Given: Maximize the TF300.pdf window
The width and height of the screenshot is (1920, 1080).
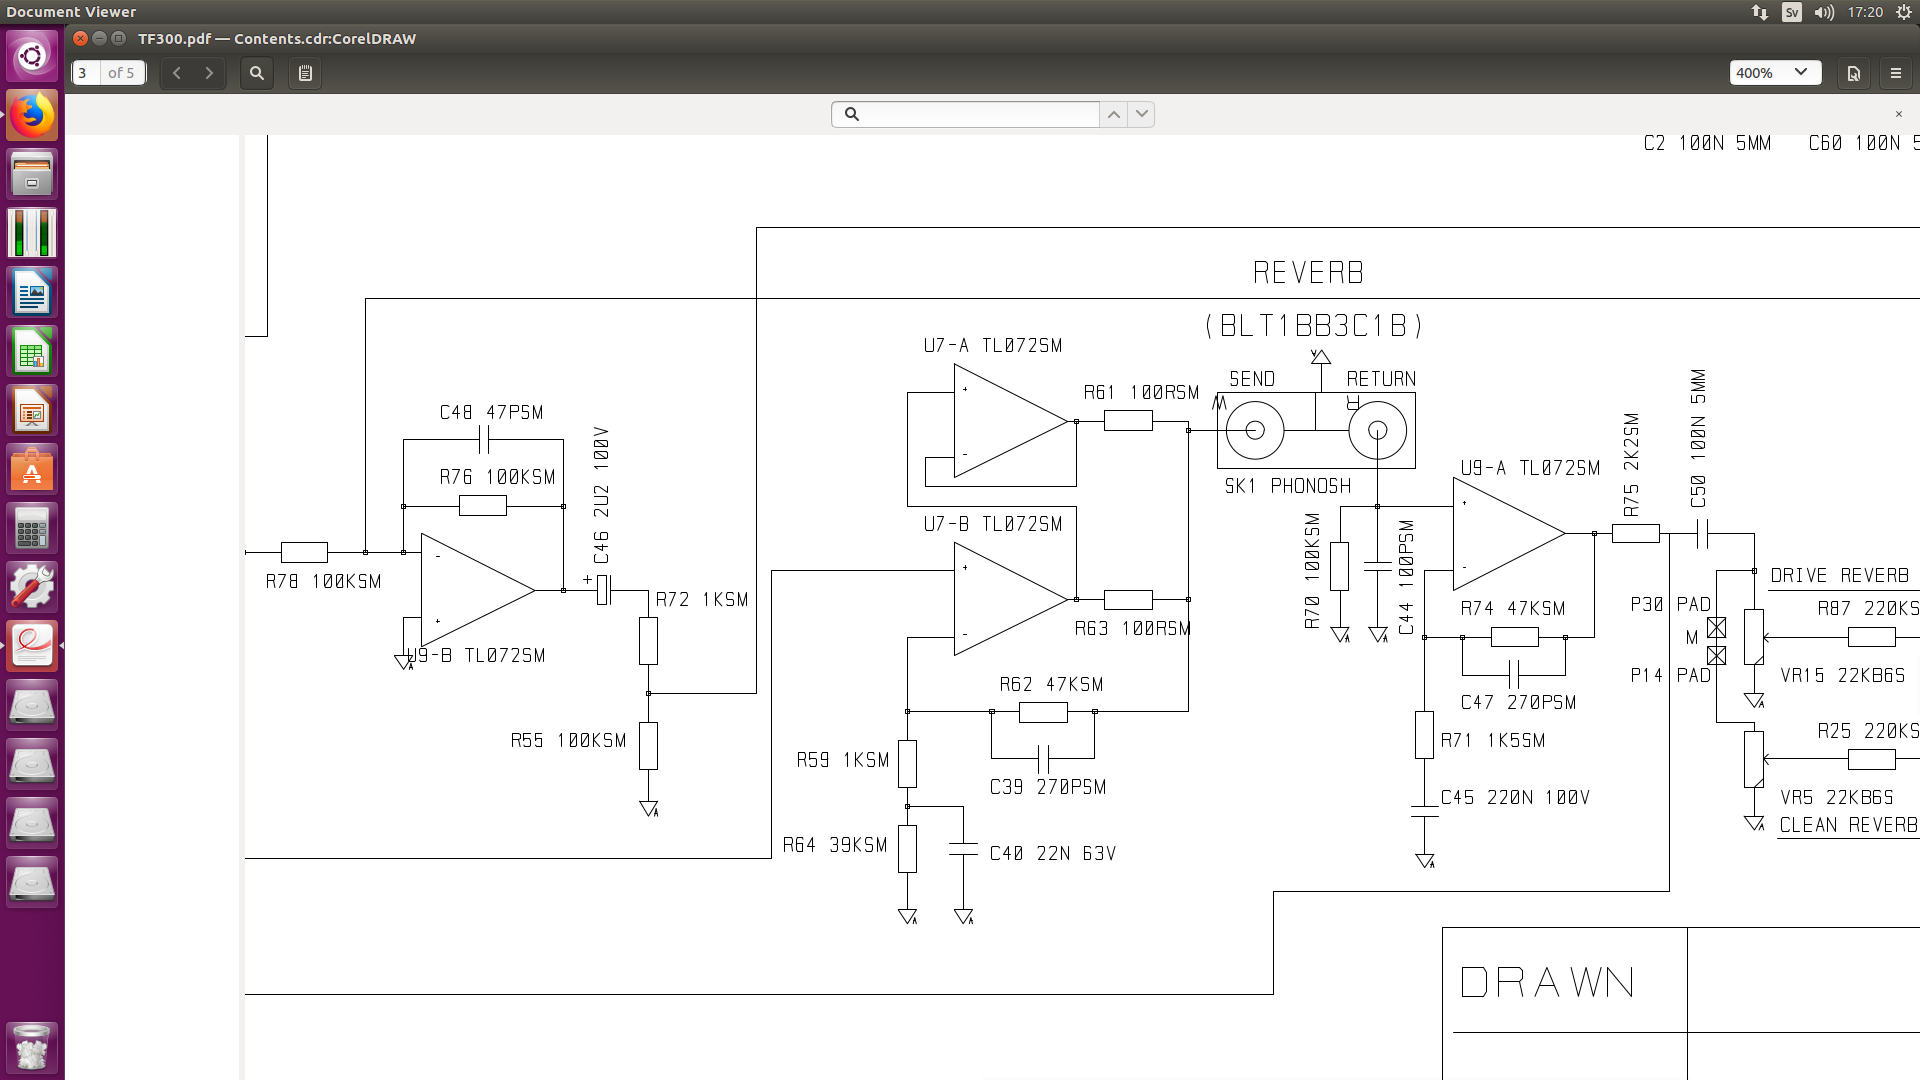Looking at the screenshot, I should (x=118, y=39).
